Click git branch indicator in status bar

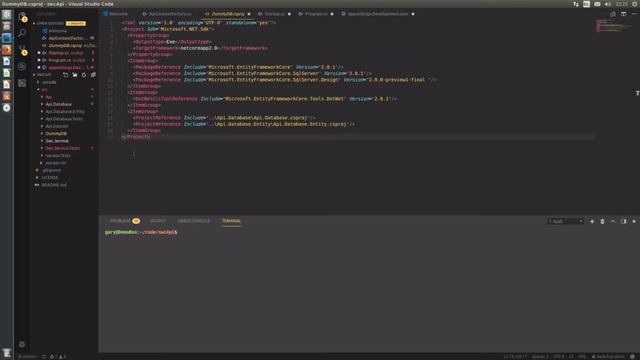tap(28, 357)
